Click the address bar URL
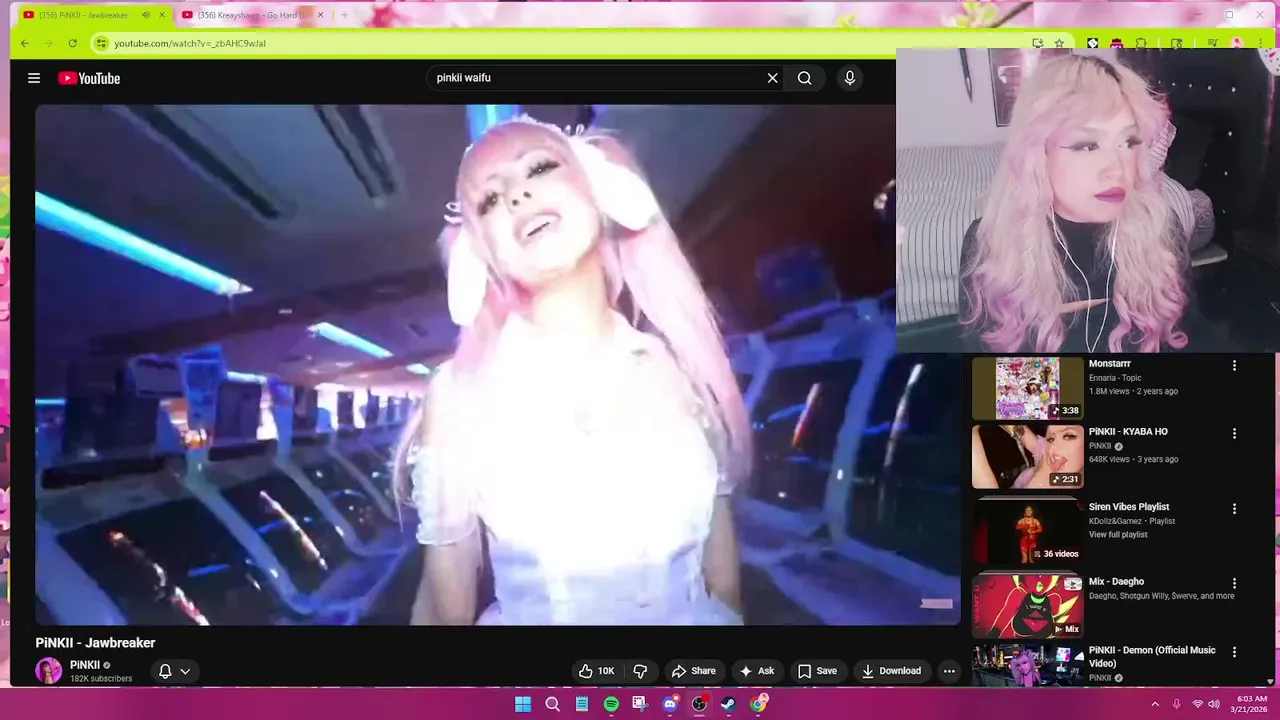1280x720 pixels. tap(190, 43)
